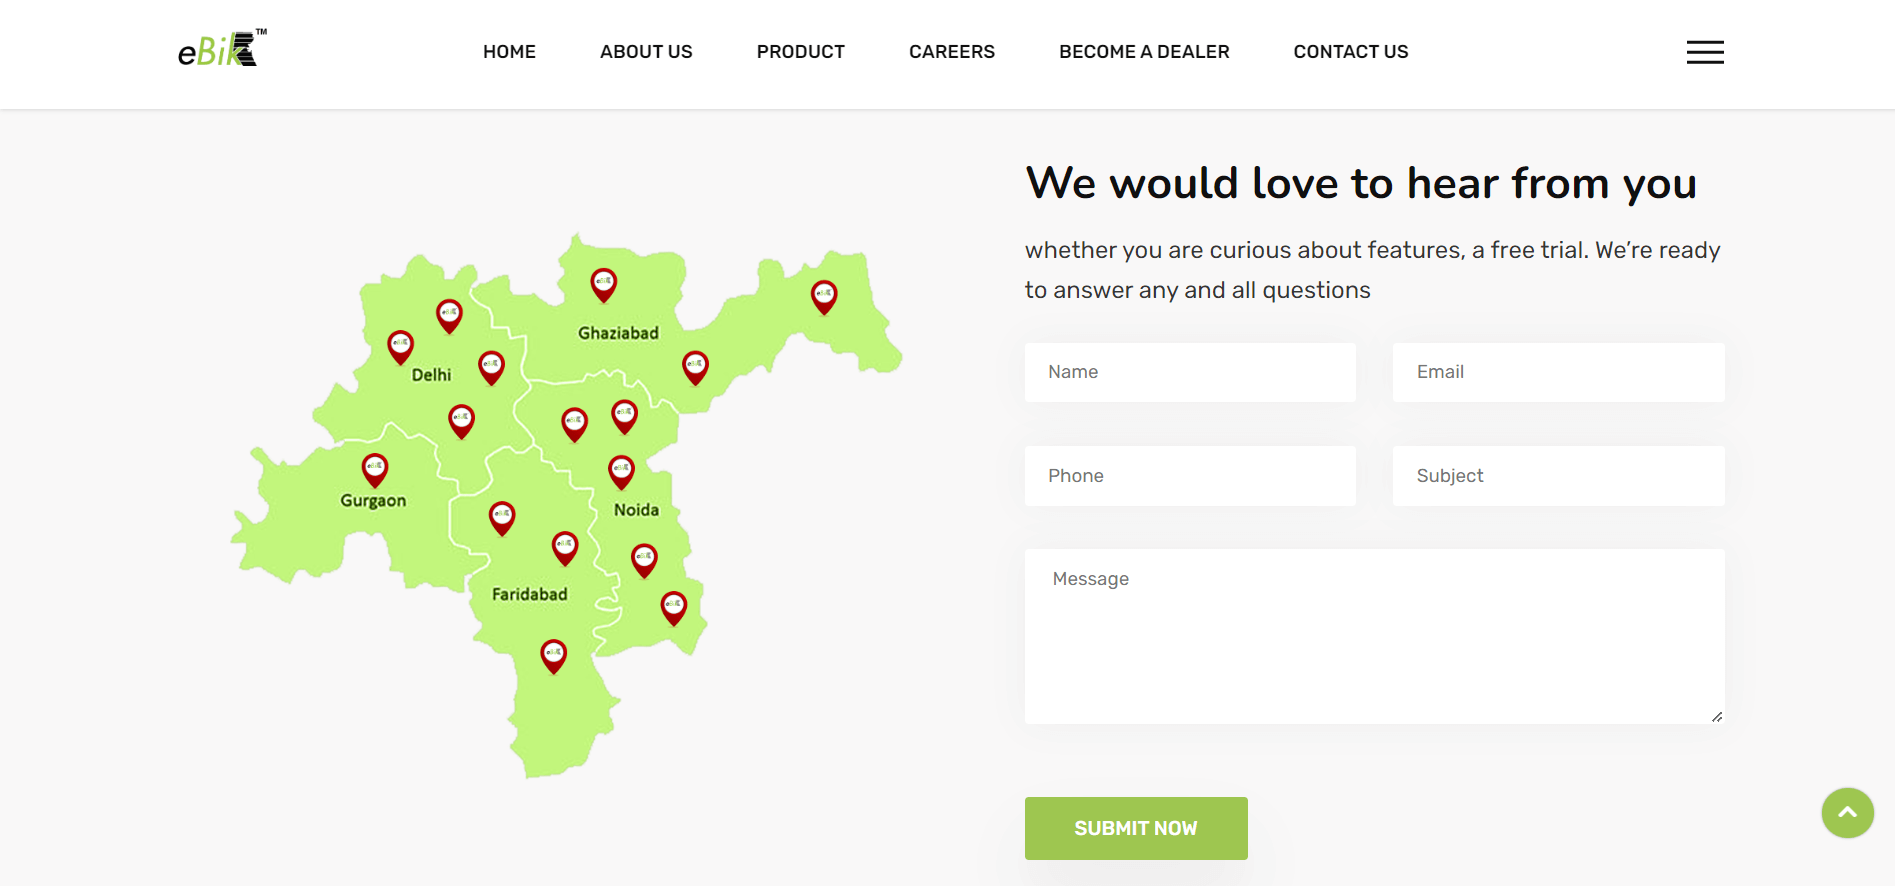Click into the Email field
This screenshot has width=1895, height=886.
point(1558,372)
